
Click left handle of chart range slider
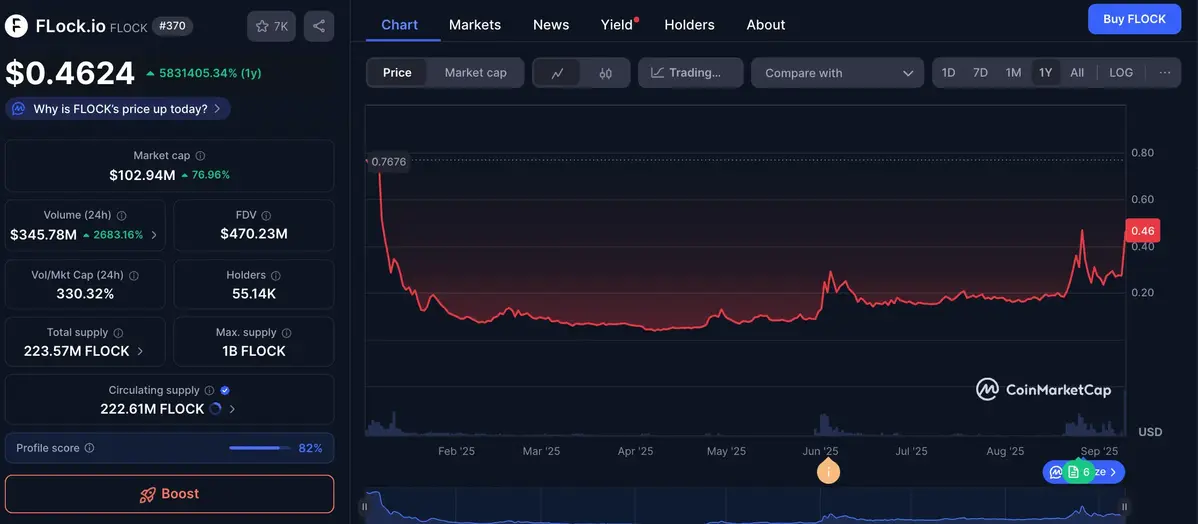tap(365, 507)
